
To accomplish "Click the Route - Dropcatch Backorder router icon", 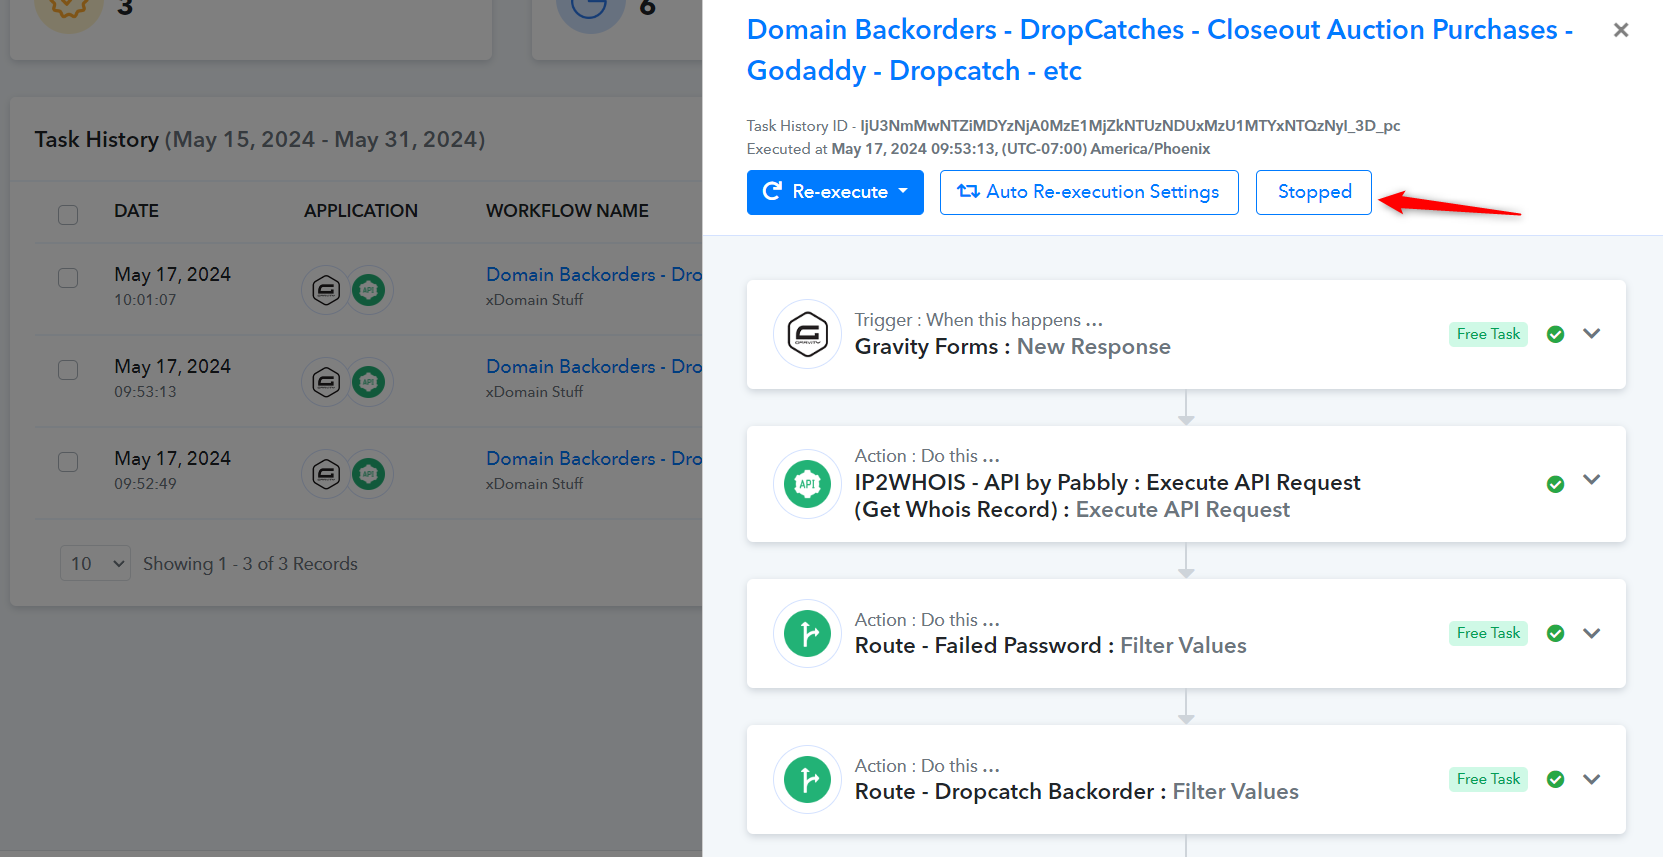I will [807, 779].
